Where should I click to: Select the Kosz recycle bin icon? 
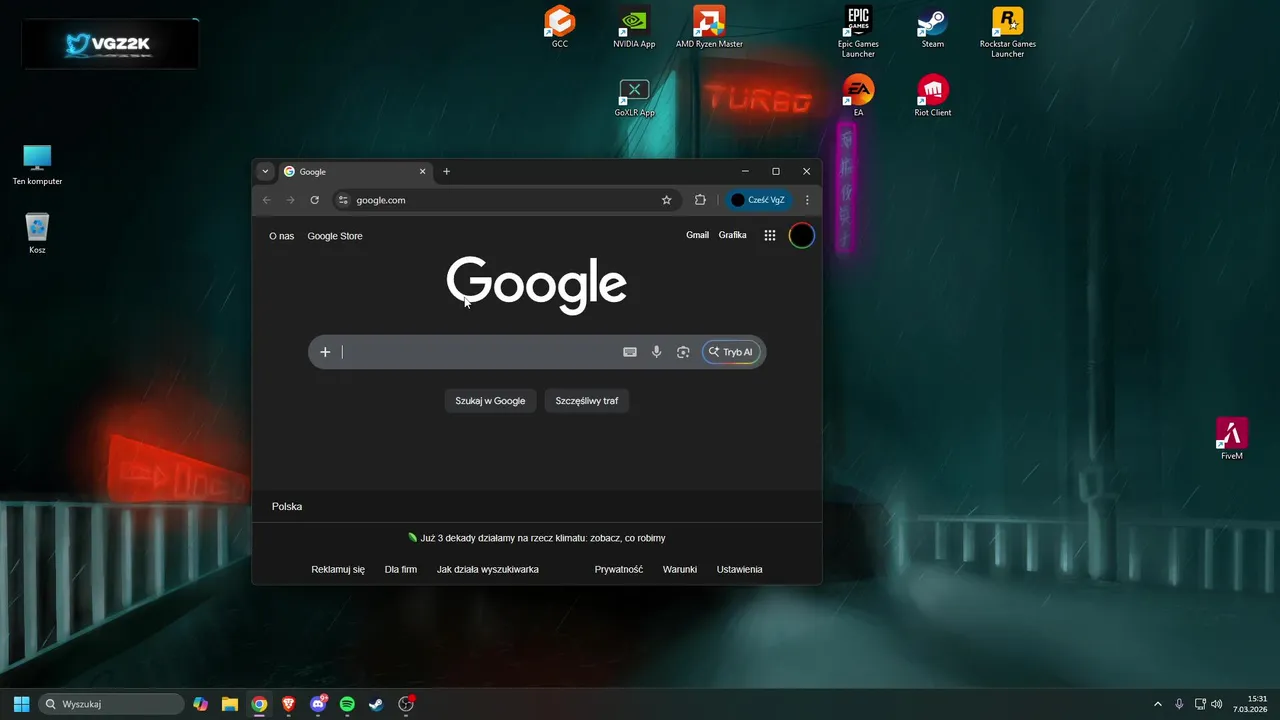point(37,233)
